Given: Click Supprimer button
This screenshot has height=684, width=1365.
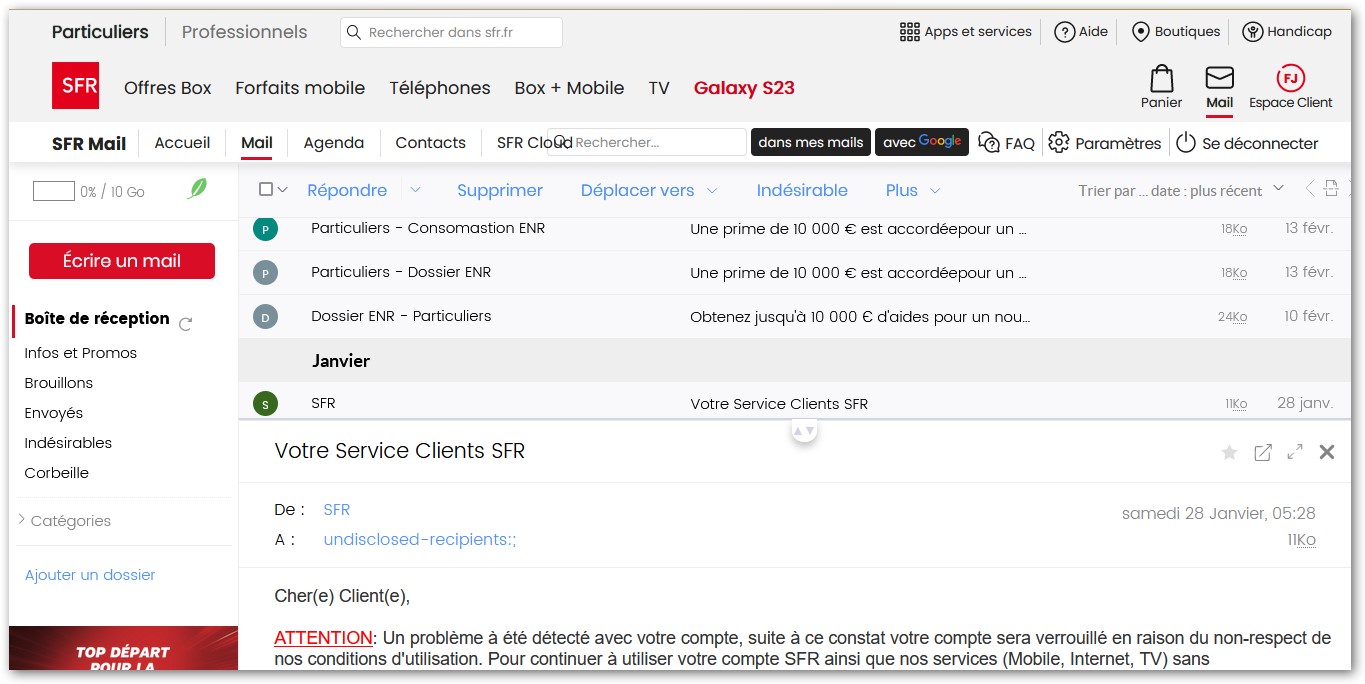Looking at the screenshot, I should pos(500,190).
